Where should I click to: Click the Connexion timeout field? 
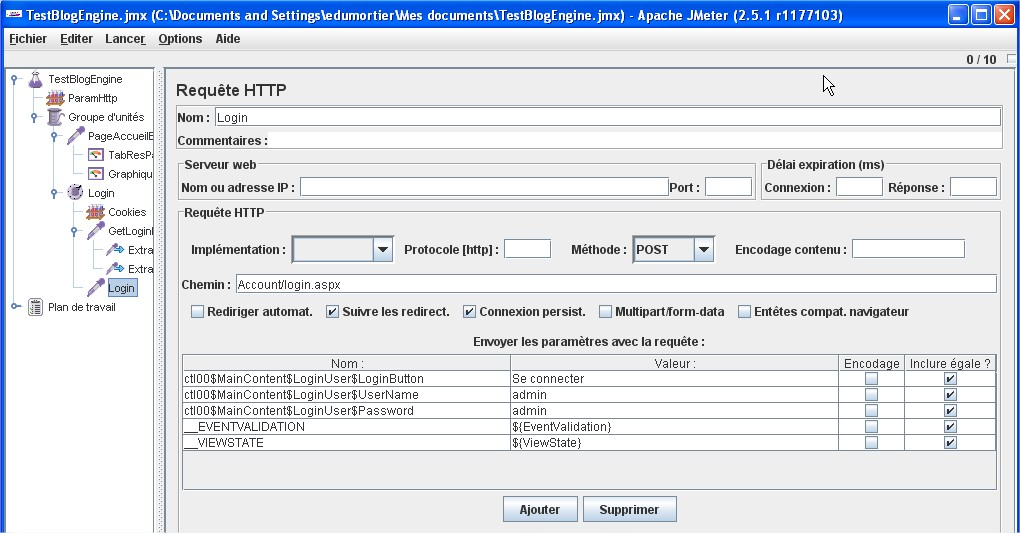click(x=859, y=187)
